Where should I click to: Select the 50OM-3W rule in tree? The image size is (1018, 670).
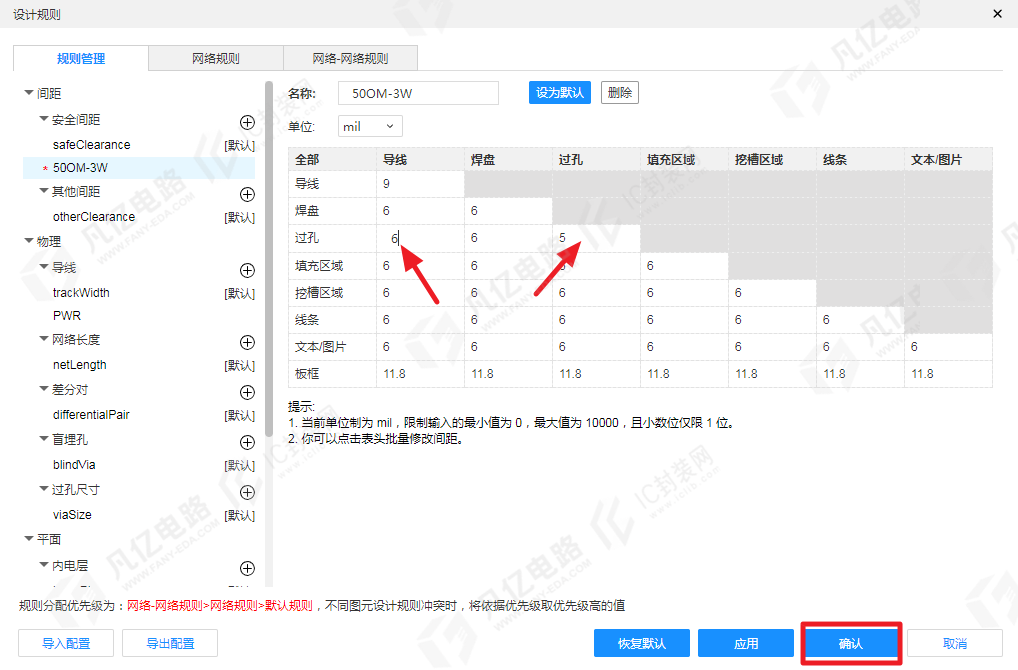[x=138, y=168]
